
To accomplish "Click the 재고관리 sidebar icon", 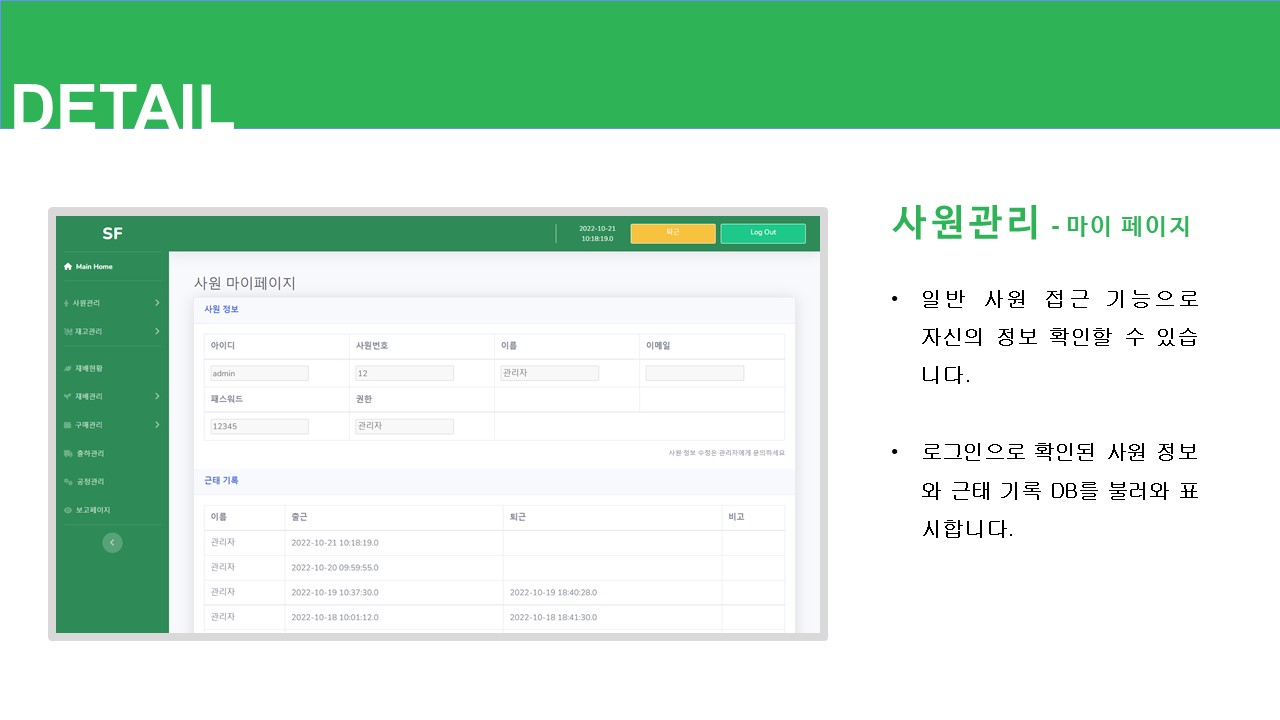I will pos(67,331).
